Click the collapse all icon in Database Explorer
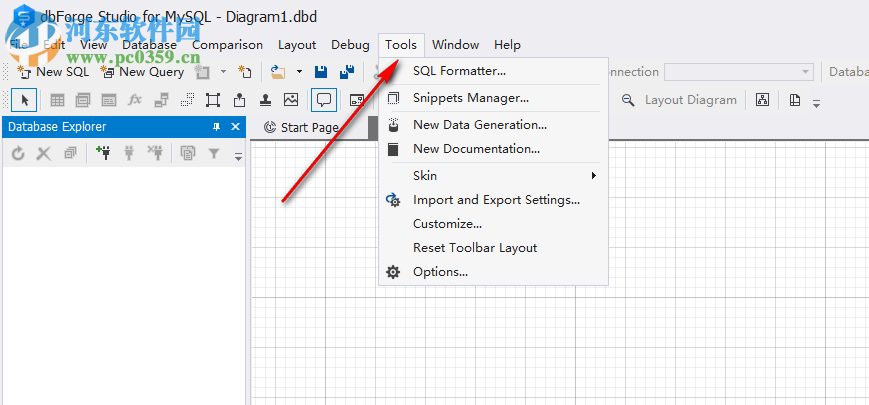 [70, 153]
